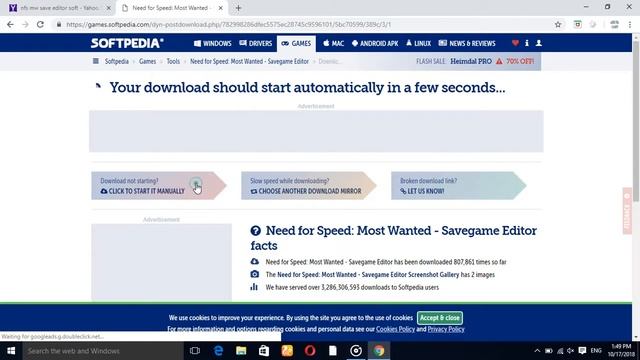
Task: Click the taskbar search box
Action: click(103, 351)
